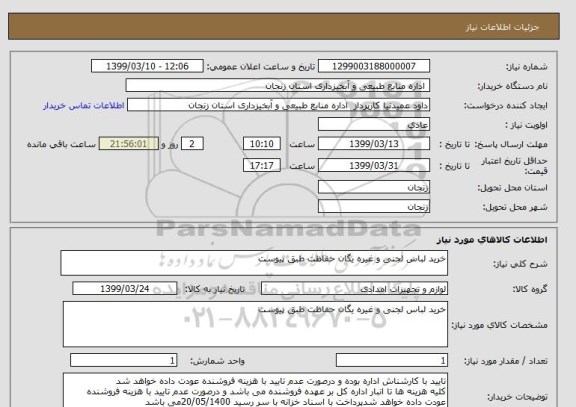The height and width of the screenshot is (407, 576).
Task: Click the توضیحات خریدار text area
Action: coord(255,390)
